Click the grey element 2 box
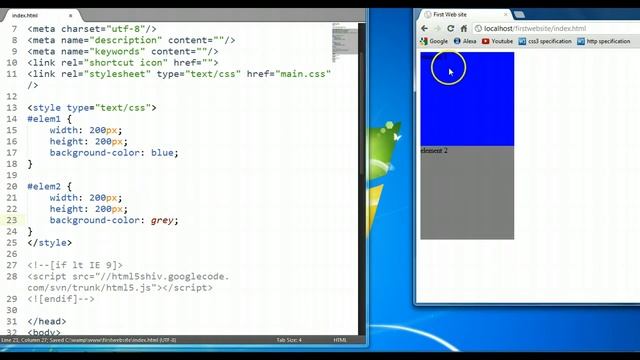 tap(467, 193)
